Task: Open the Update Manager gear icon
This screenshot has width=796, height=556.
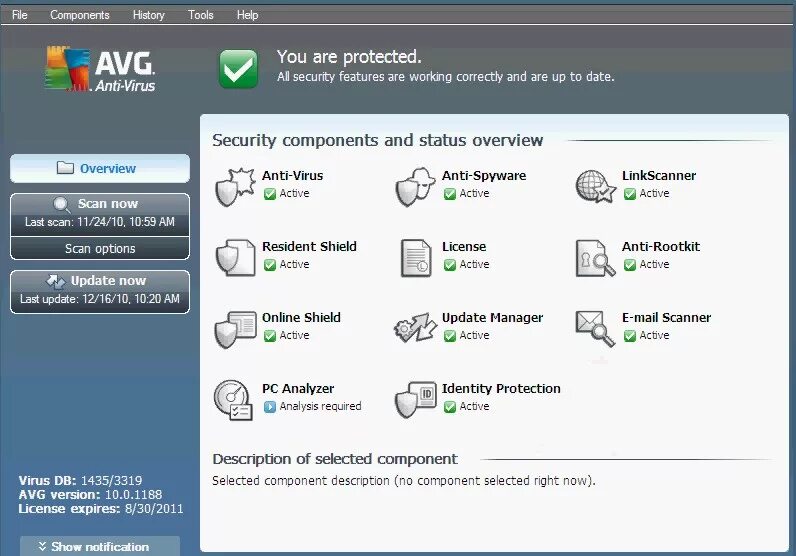Action: point(415,328)
